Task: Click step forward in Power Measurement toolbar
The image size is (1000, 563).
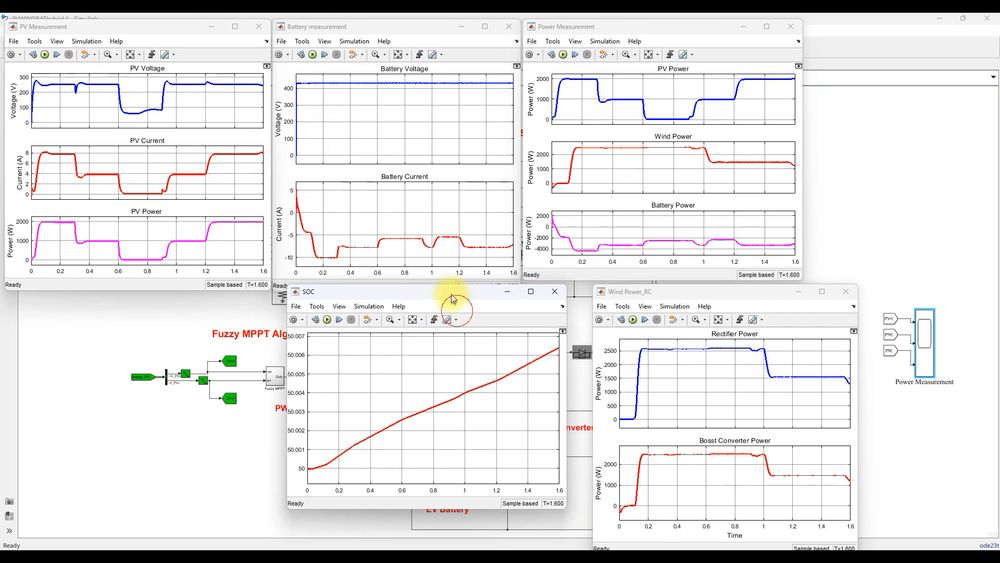Action: (575, 55)
